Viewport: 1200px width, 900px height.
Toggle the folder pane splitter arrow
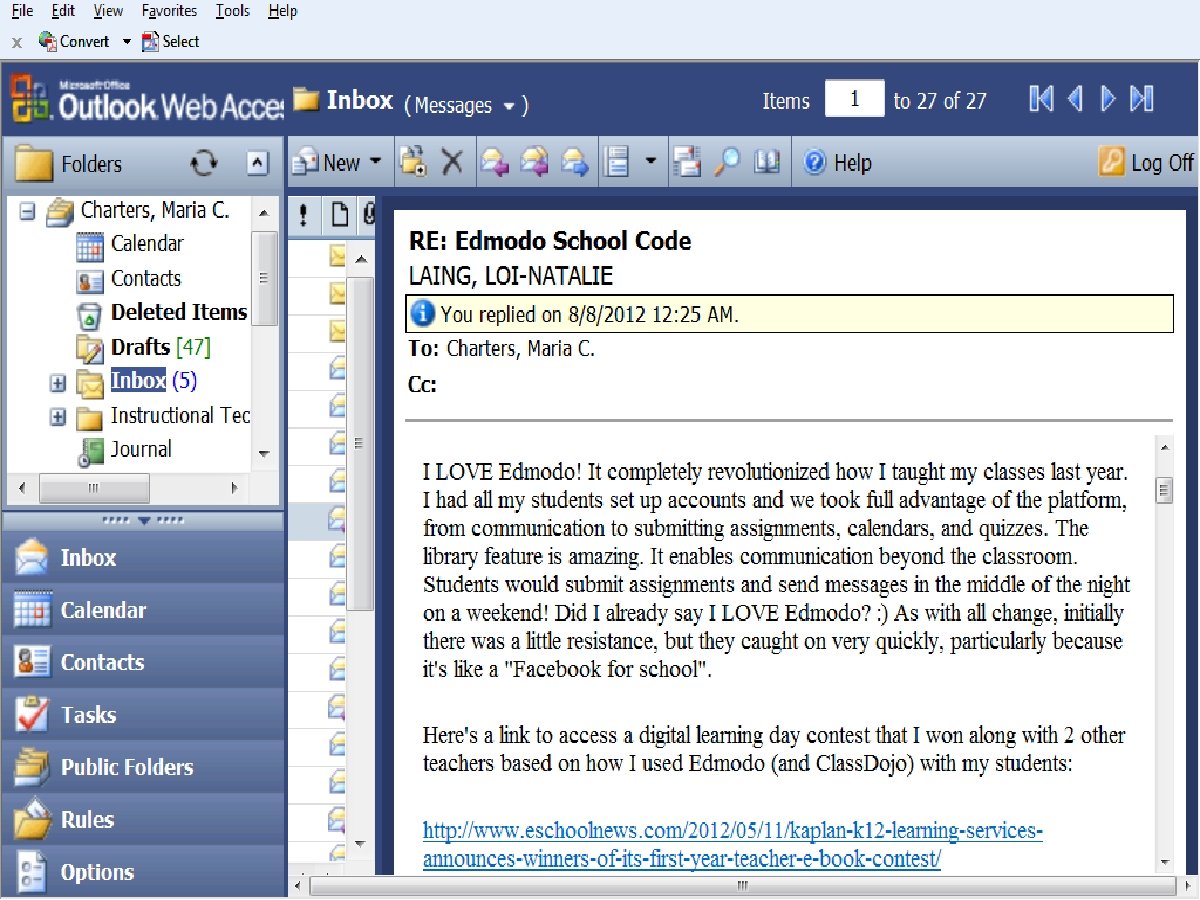tap(143, 520)
